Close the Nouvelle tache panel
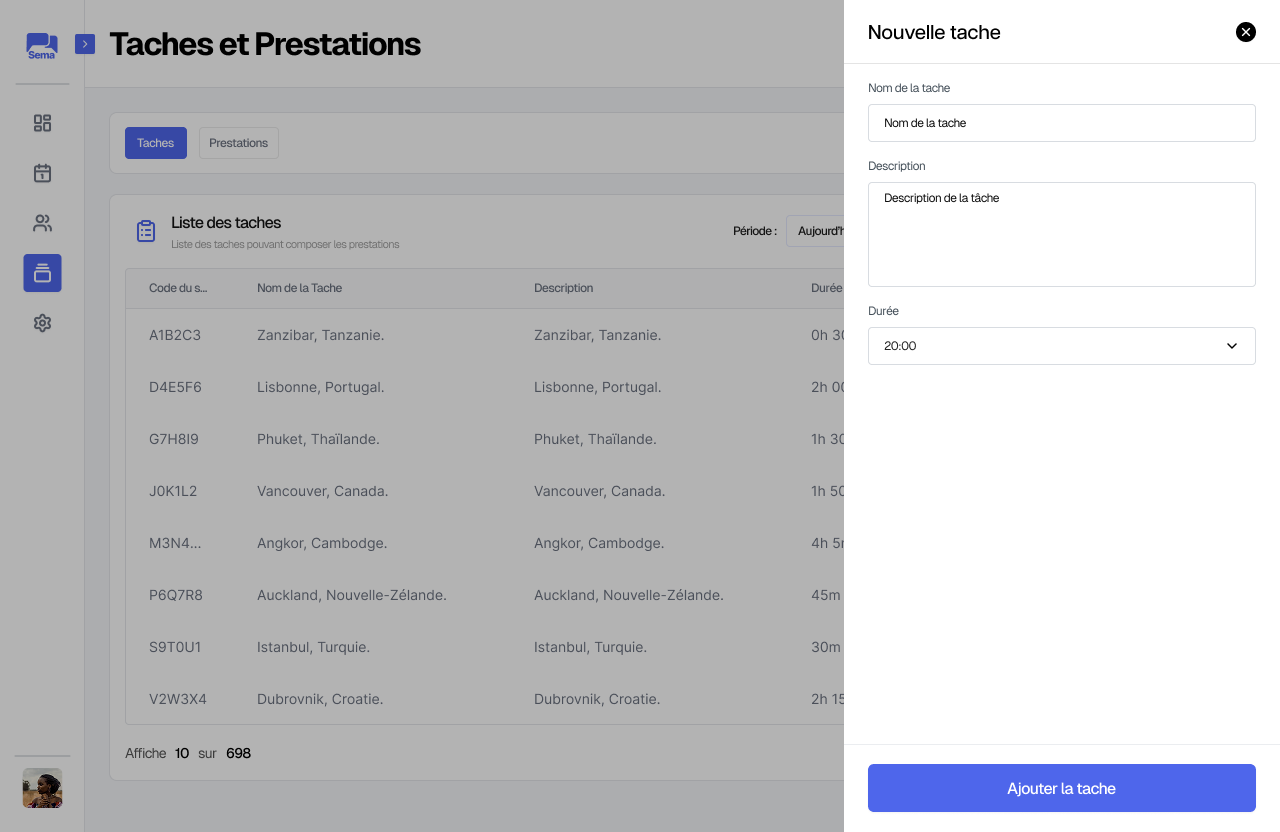Viewport: 1280px width, 832px height. pyautogui.click(x=1246, y=32)
